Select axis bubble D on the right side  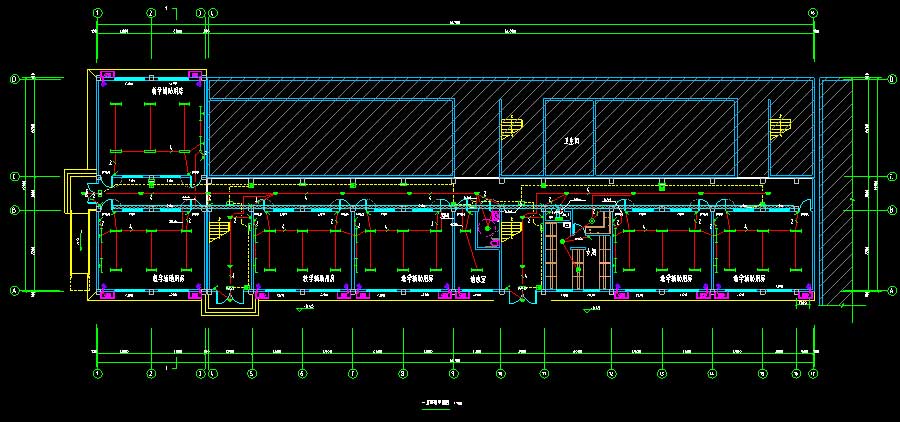(891, 79)
